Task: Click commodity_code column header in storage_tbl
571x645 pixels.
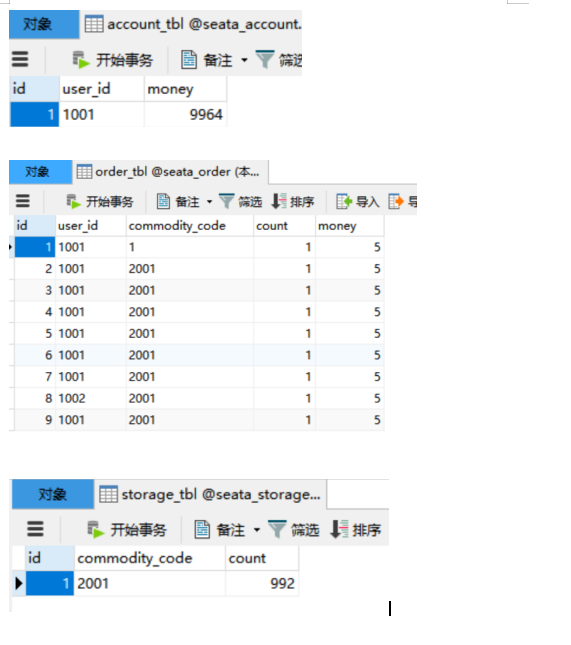Action: point(150,558)
